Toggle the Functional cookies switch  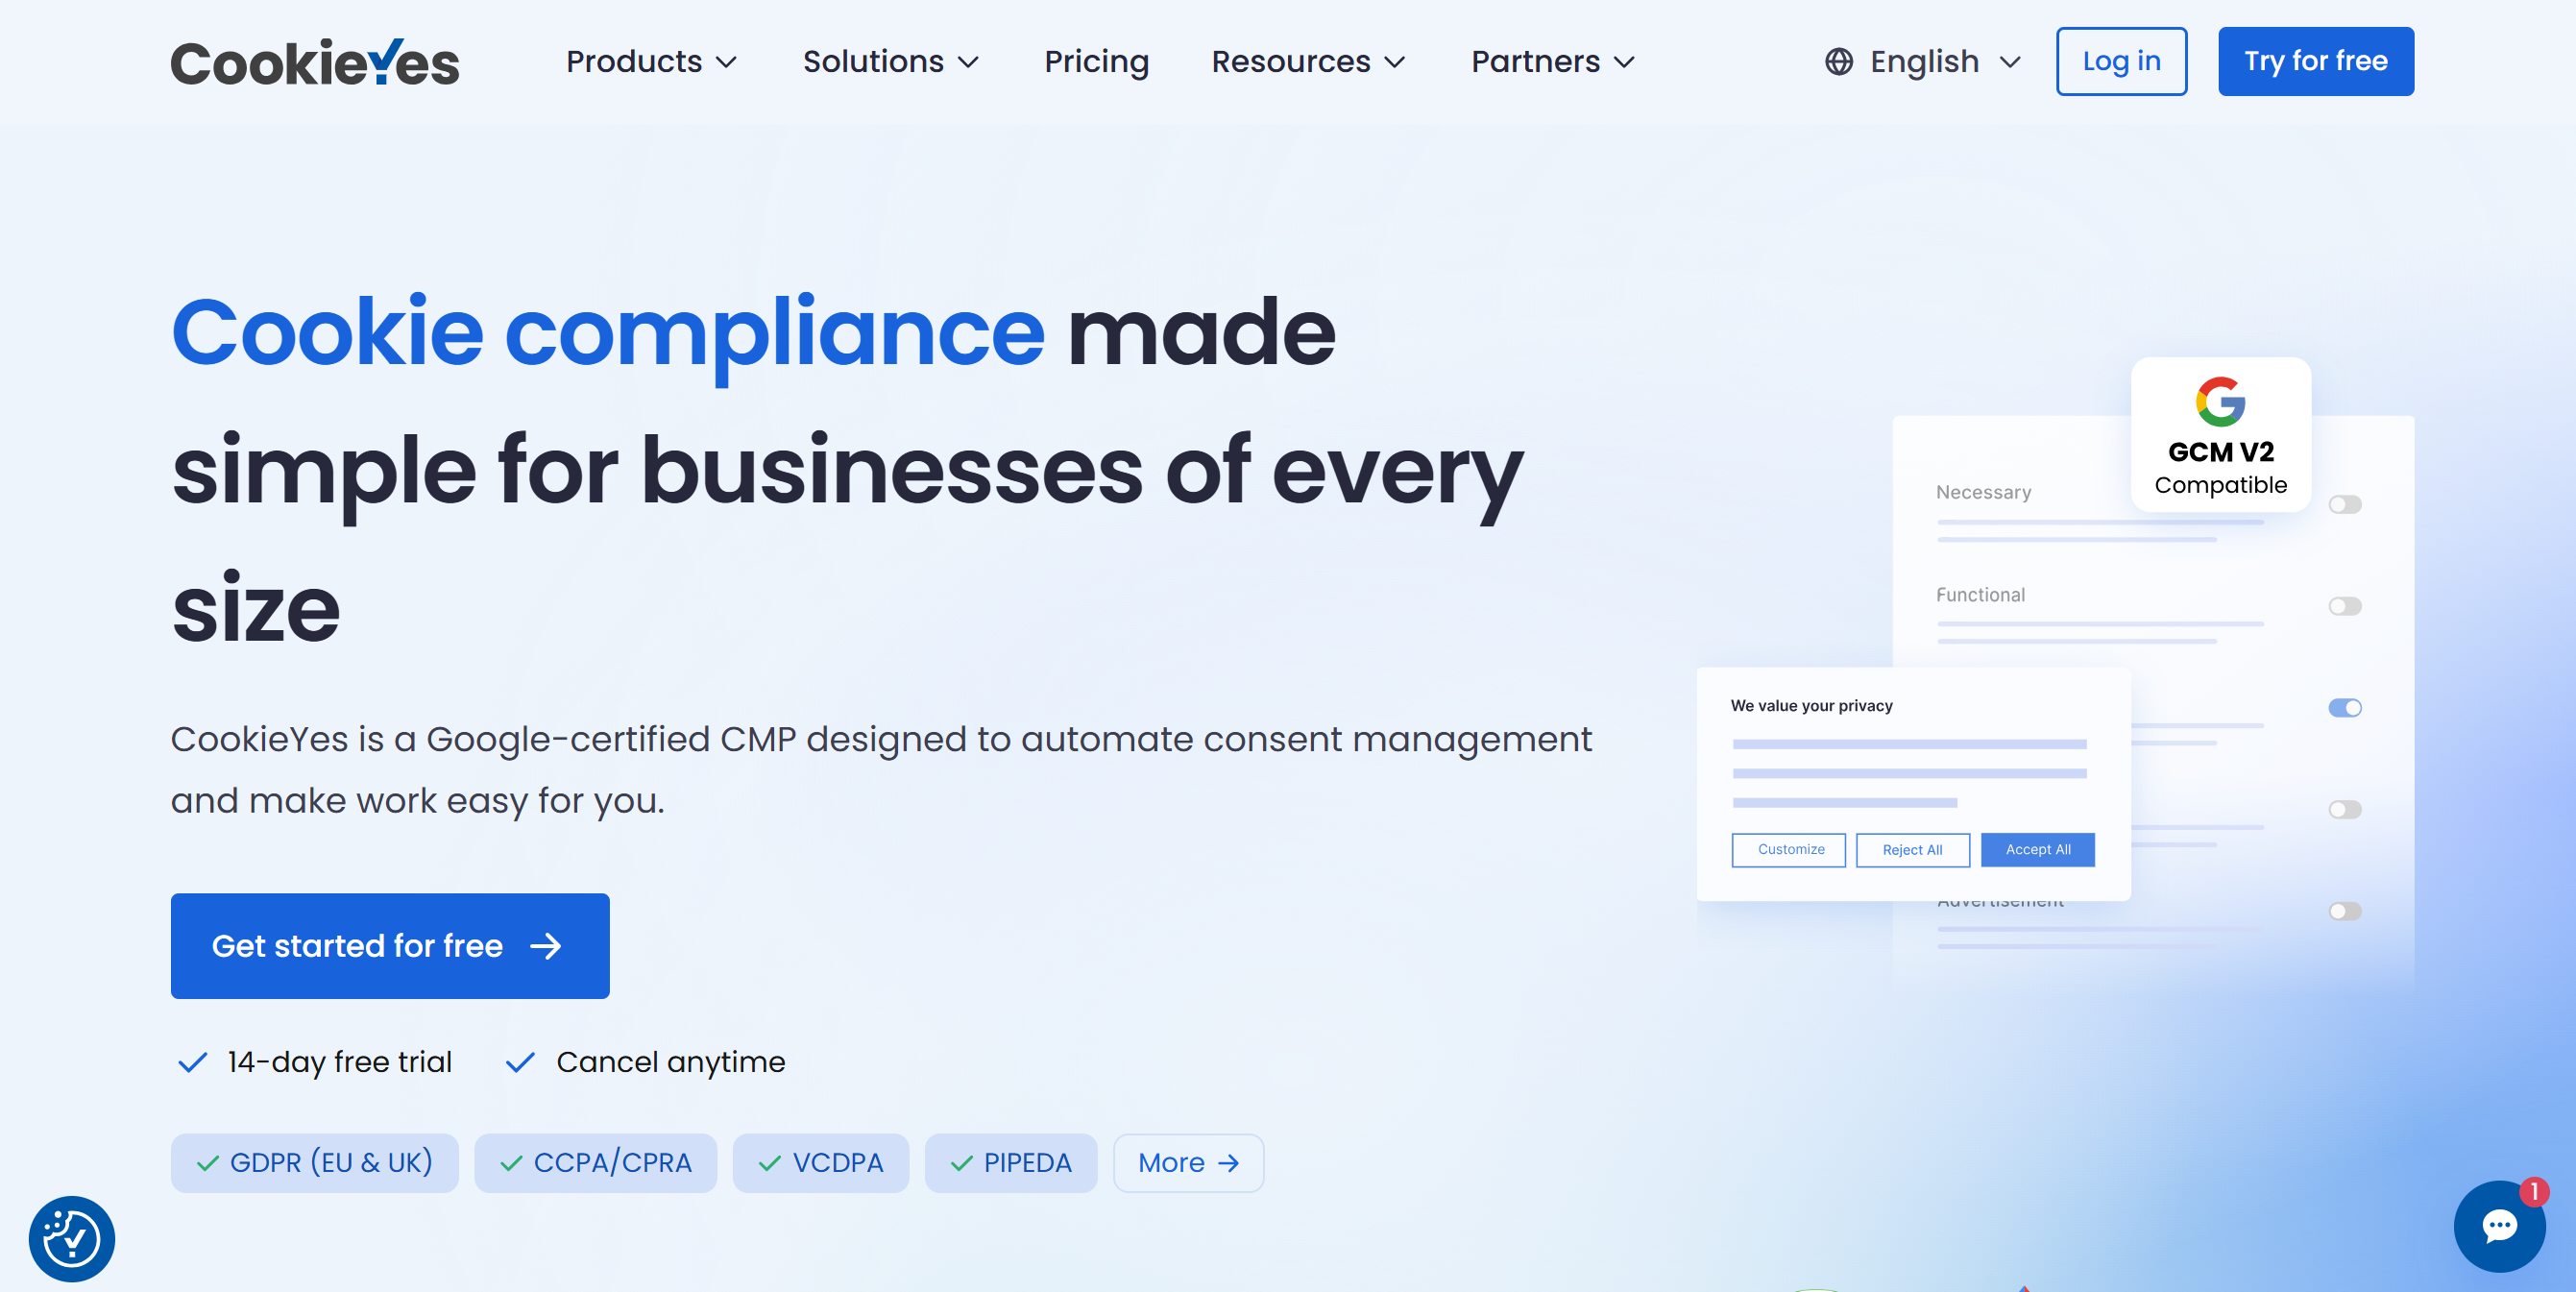pyautogui.click(x=2344, y=606)
